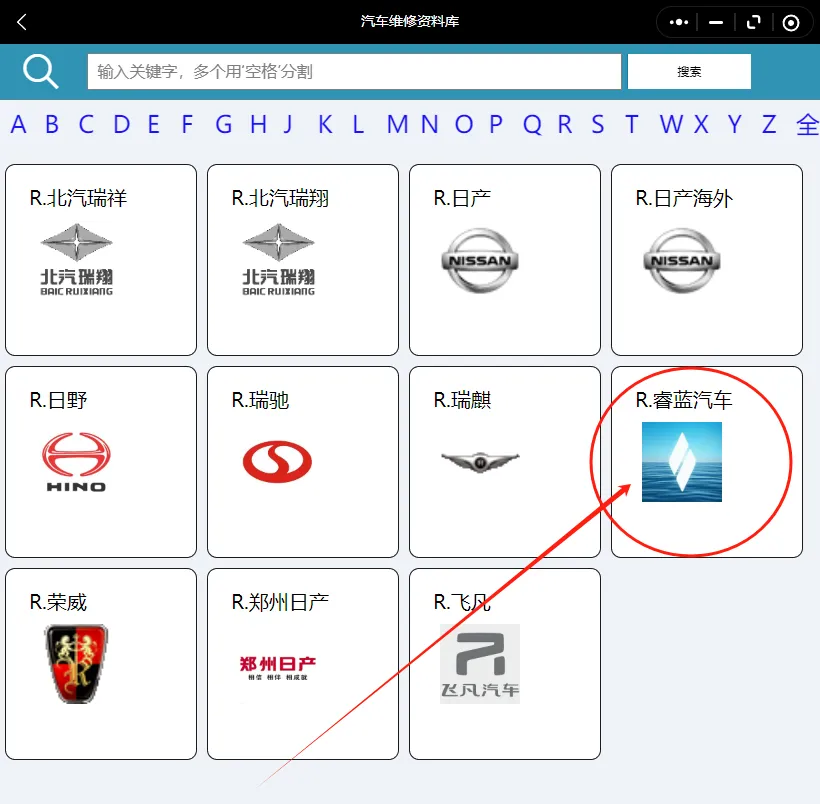The height and width of the screenshot is (804, 820).
Task: Filter brands by letter P
Action: pos(496,124)
